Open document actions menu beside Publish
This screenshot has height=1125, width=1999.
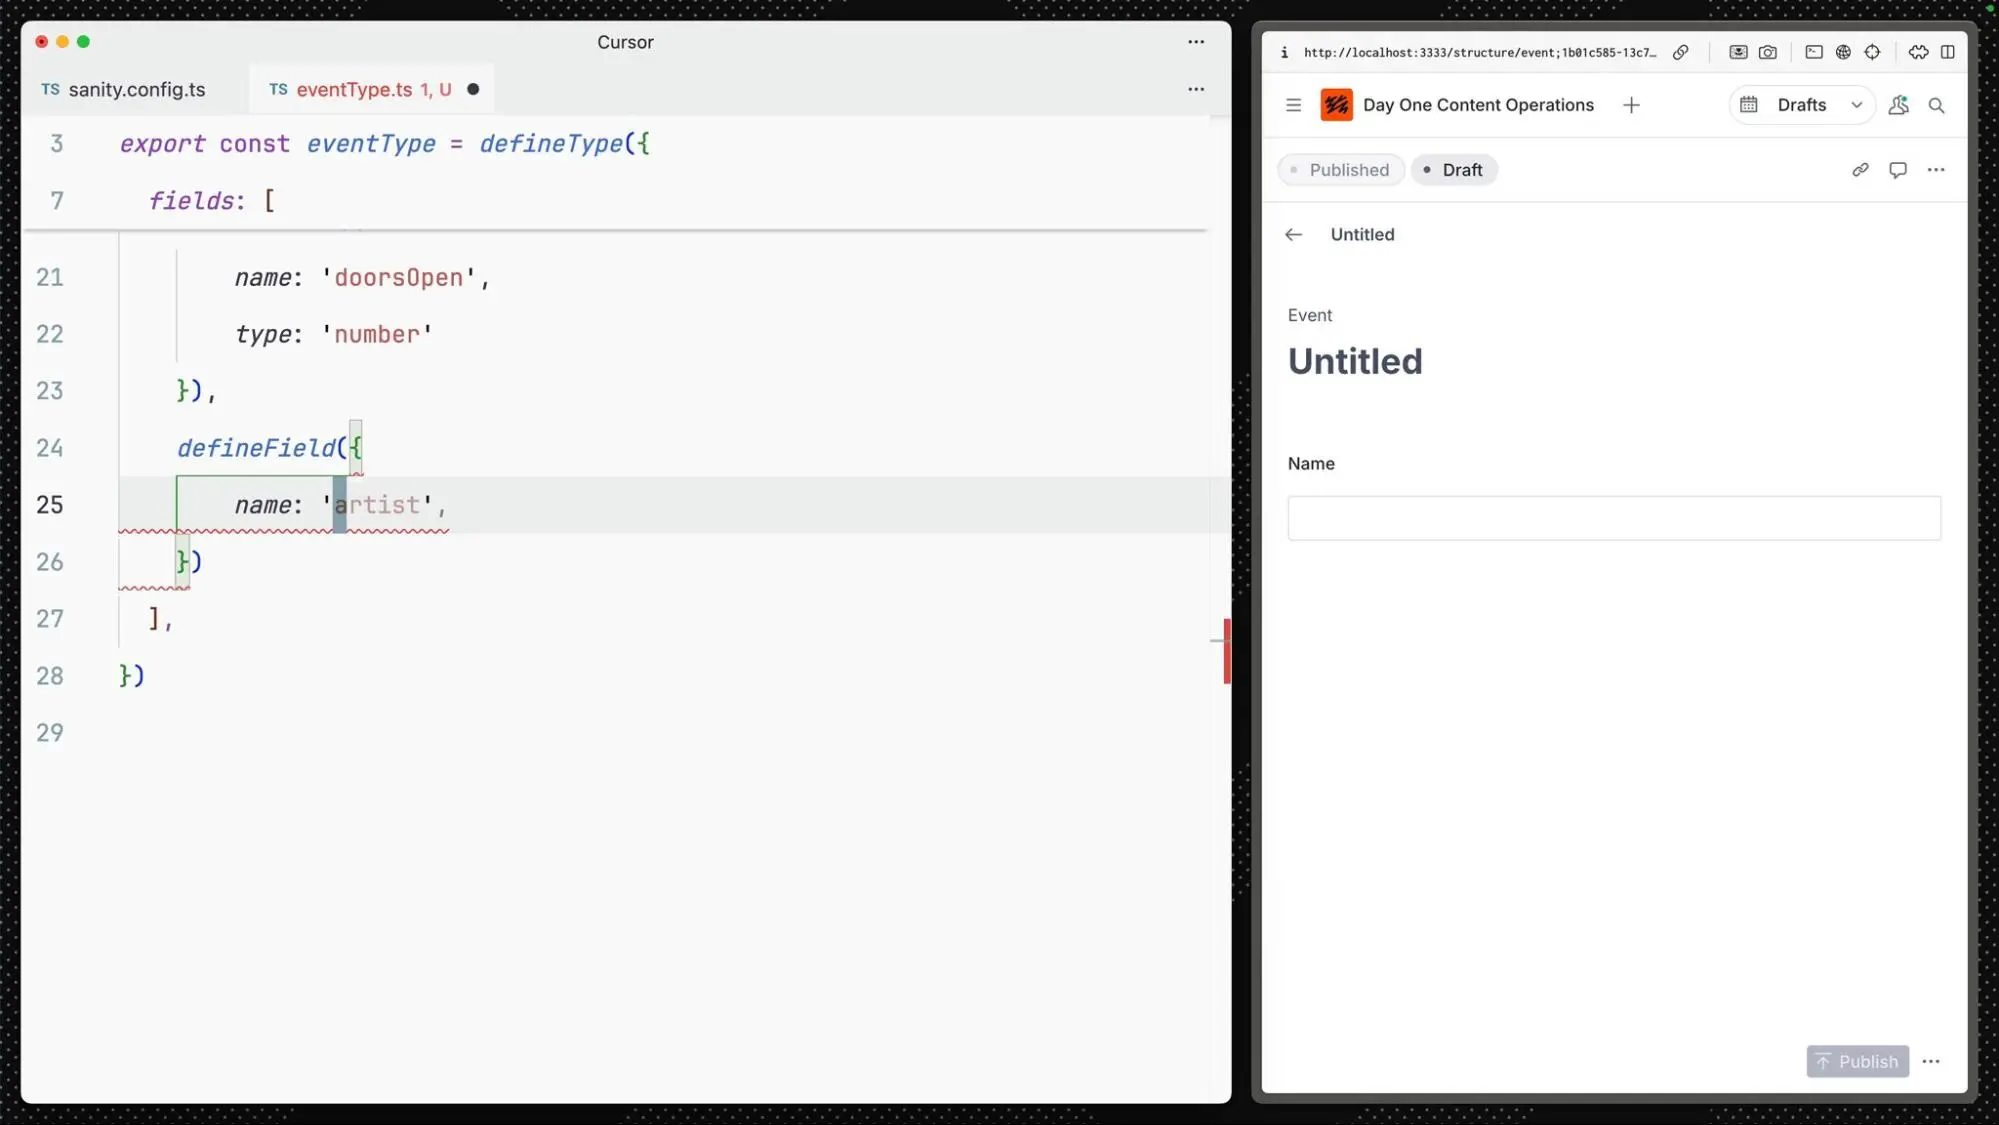tap(1930, 1061)
